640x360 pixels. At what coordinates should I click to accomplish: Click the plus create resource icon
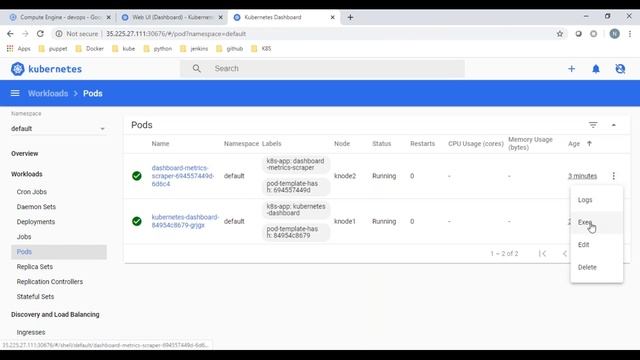coord(571,69)
